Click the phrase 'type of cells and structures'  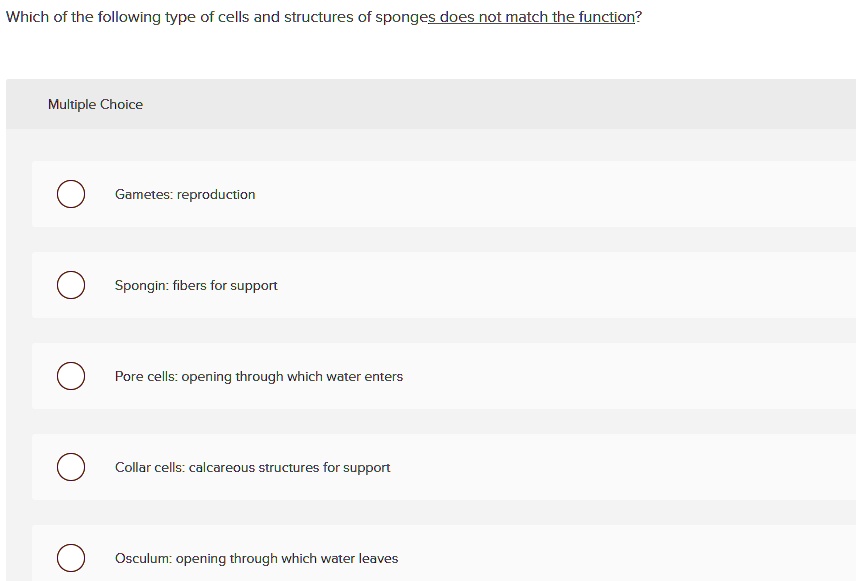coord(256,17)
